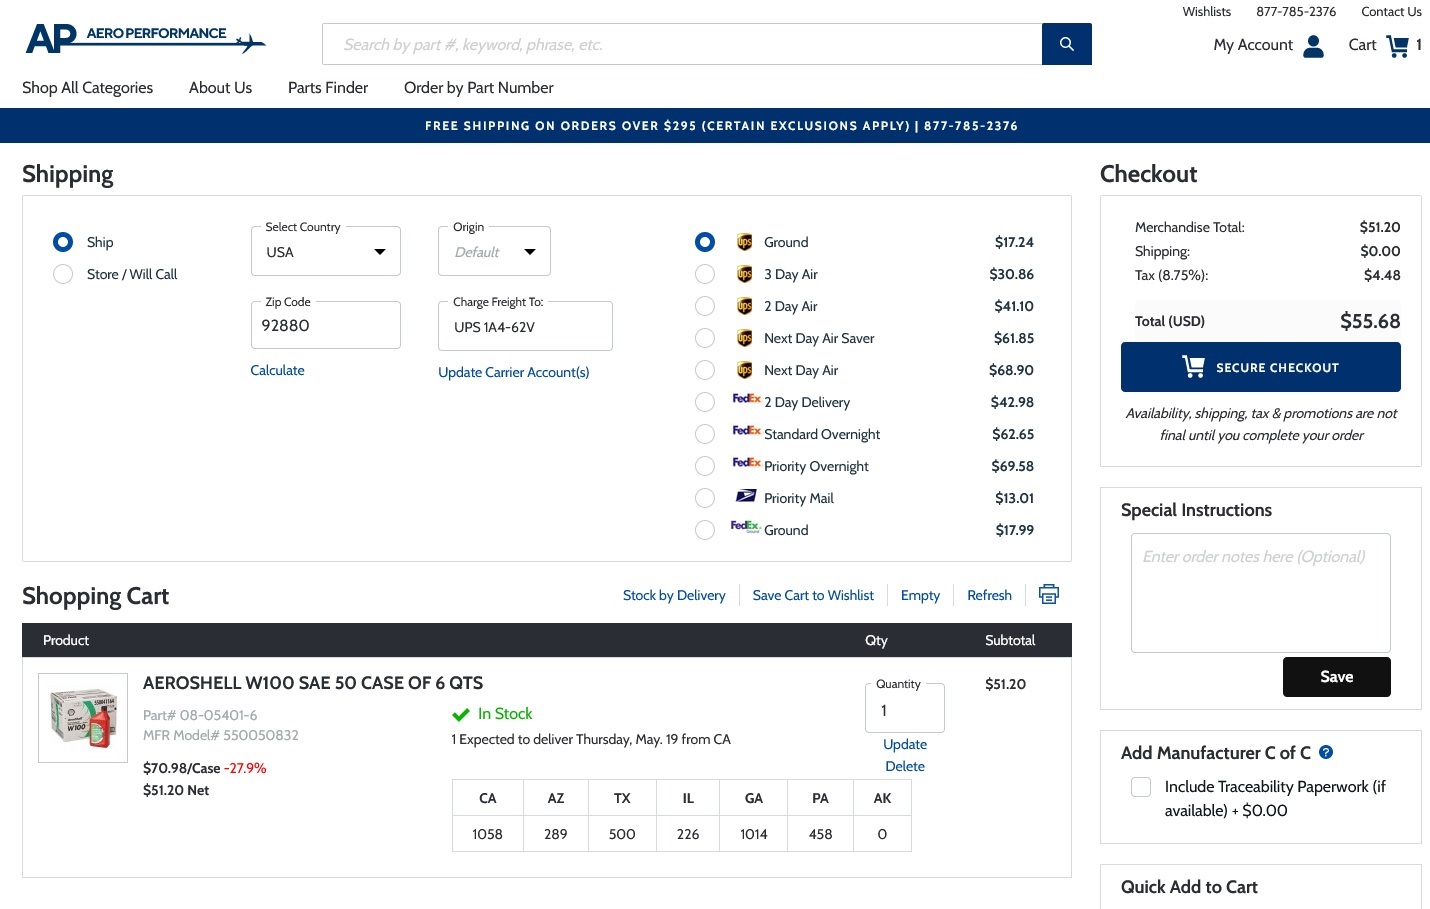Open the Aeroshell product thumbnail

point(83,718)
